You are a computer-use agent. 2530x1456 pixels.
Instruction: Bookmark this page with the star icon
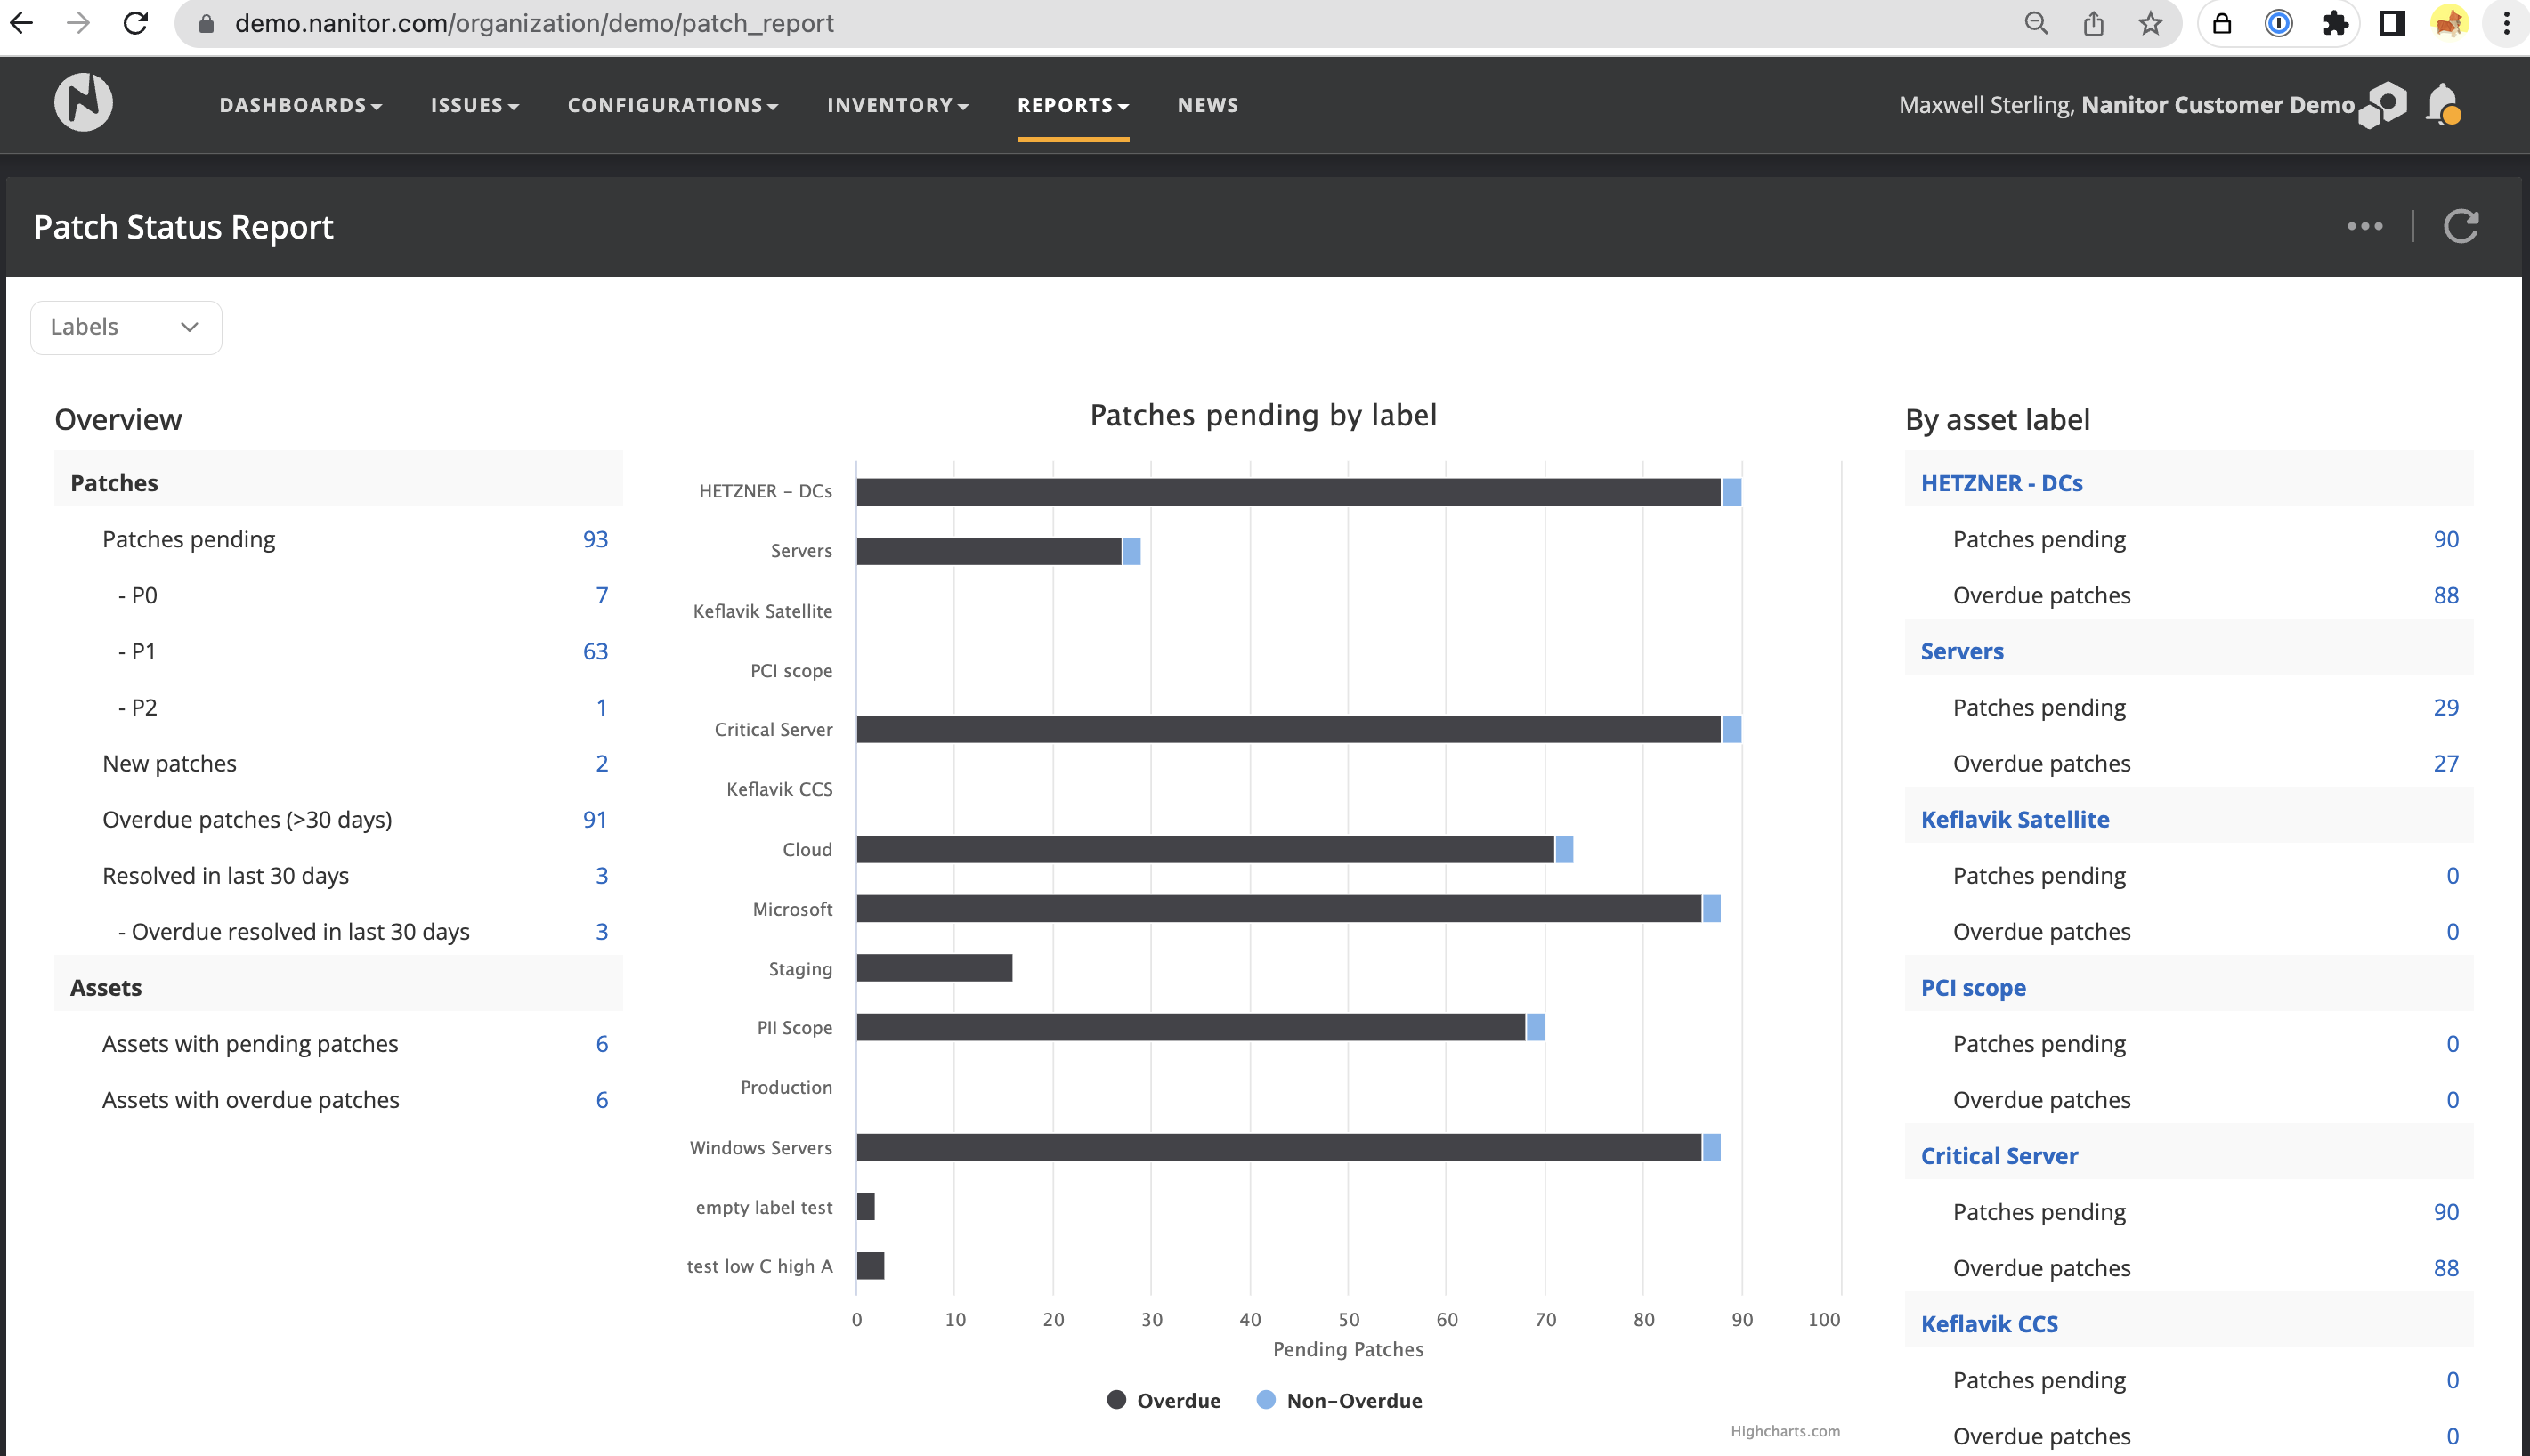(x=2150, y=23)
